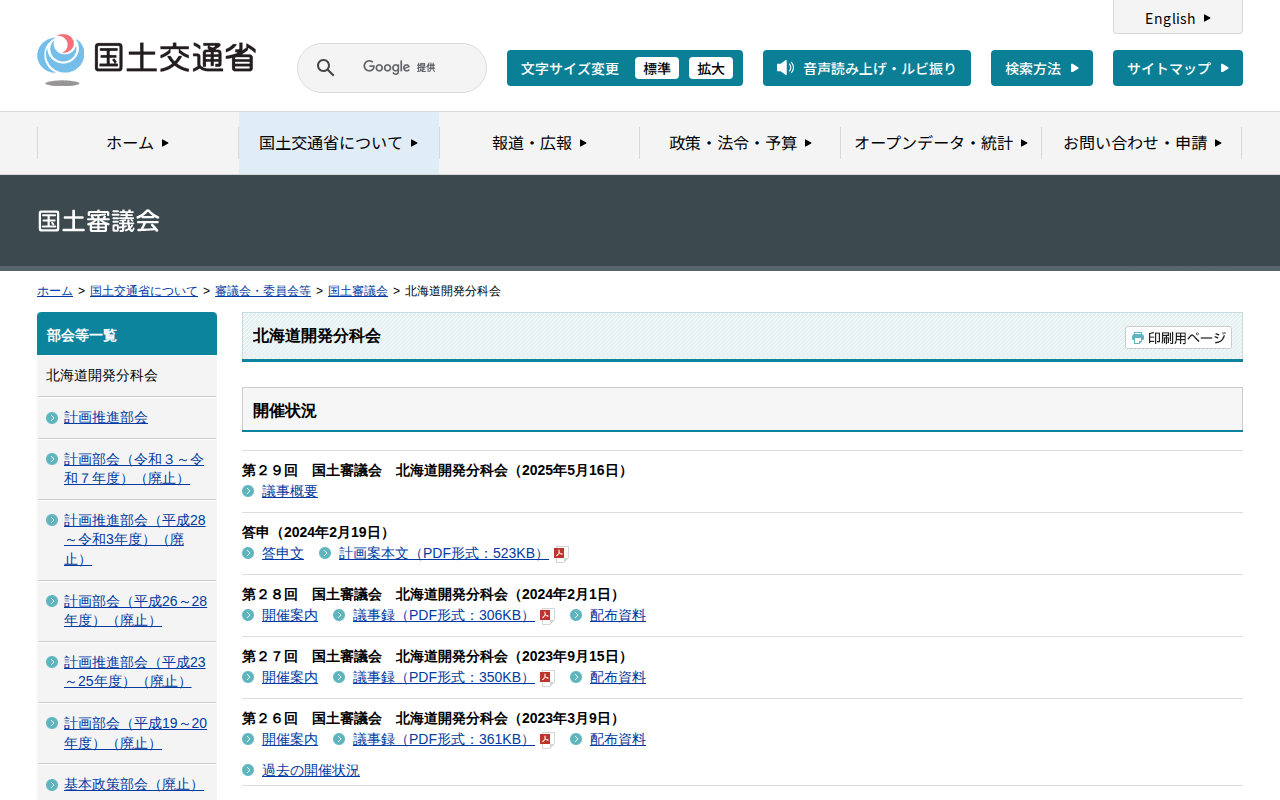Click PDF icon beside 第28回 議事録

[547, 616]
